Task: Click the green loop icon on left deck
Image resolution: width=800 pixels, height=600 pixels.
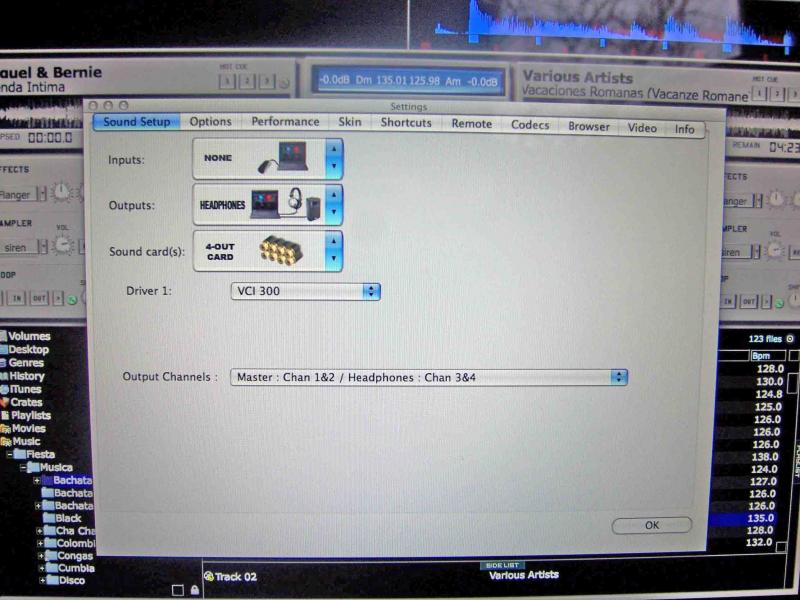Action: (72, 300)
